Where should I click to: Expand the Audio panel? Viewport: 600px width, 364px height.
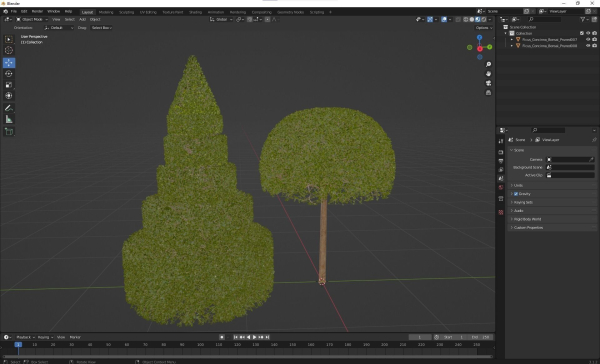pos(553,211)
